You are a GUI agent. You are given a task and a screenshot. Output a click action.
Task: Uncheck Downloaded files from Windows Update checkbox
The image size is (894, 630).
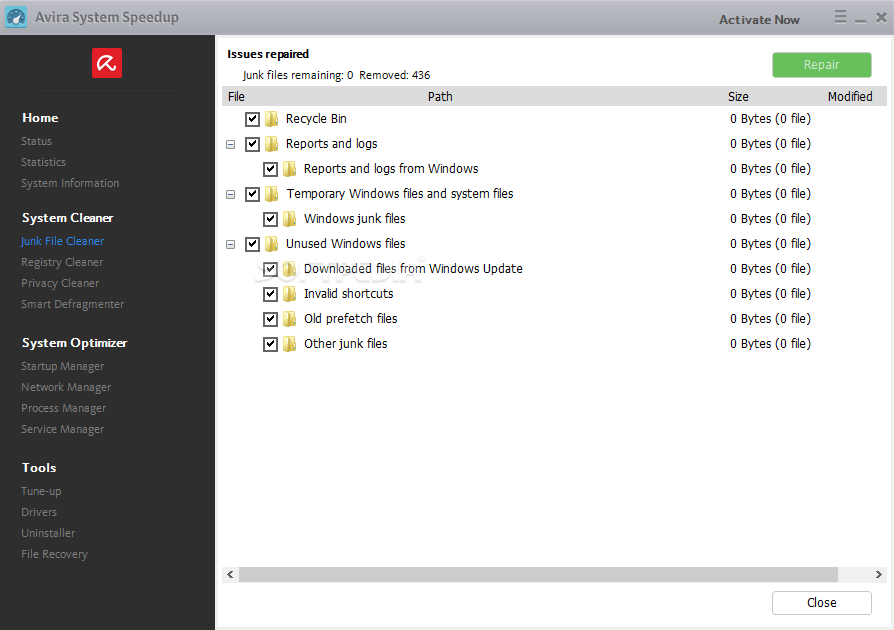270,269
